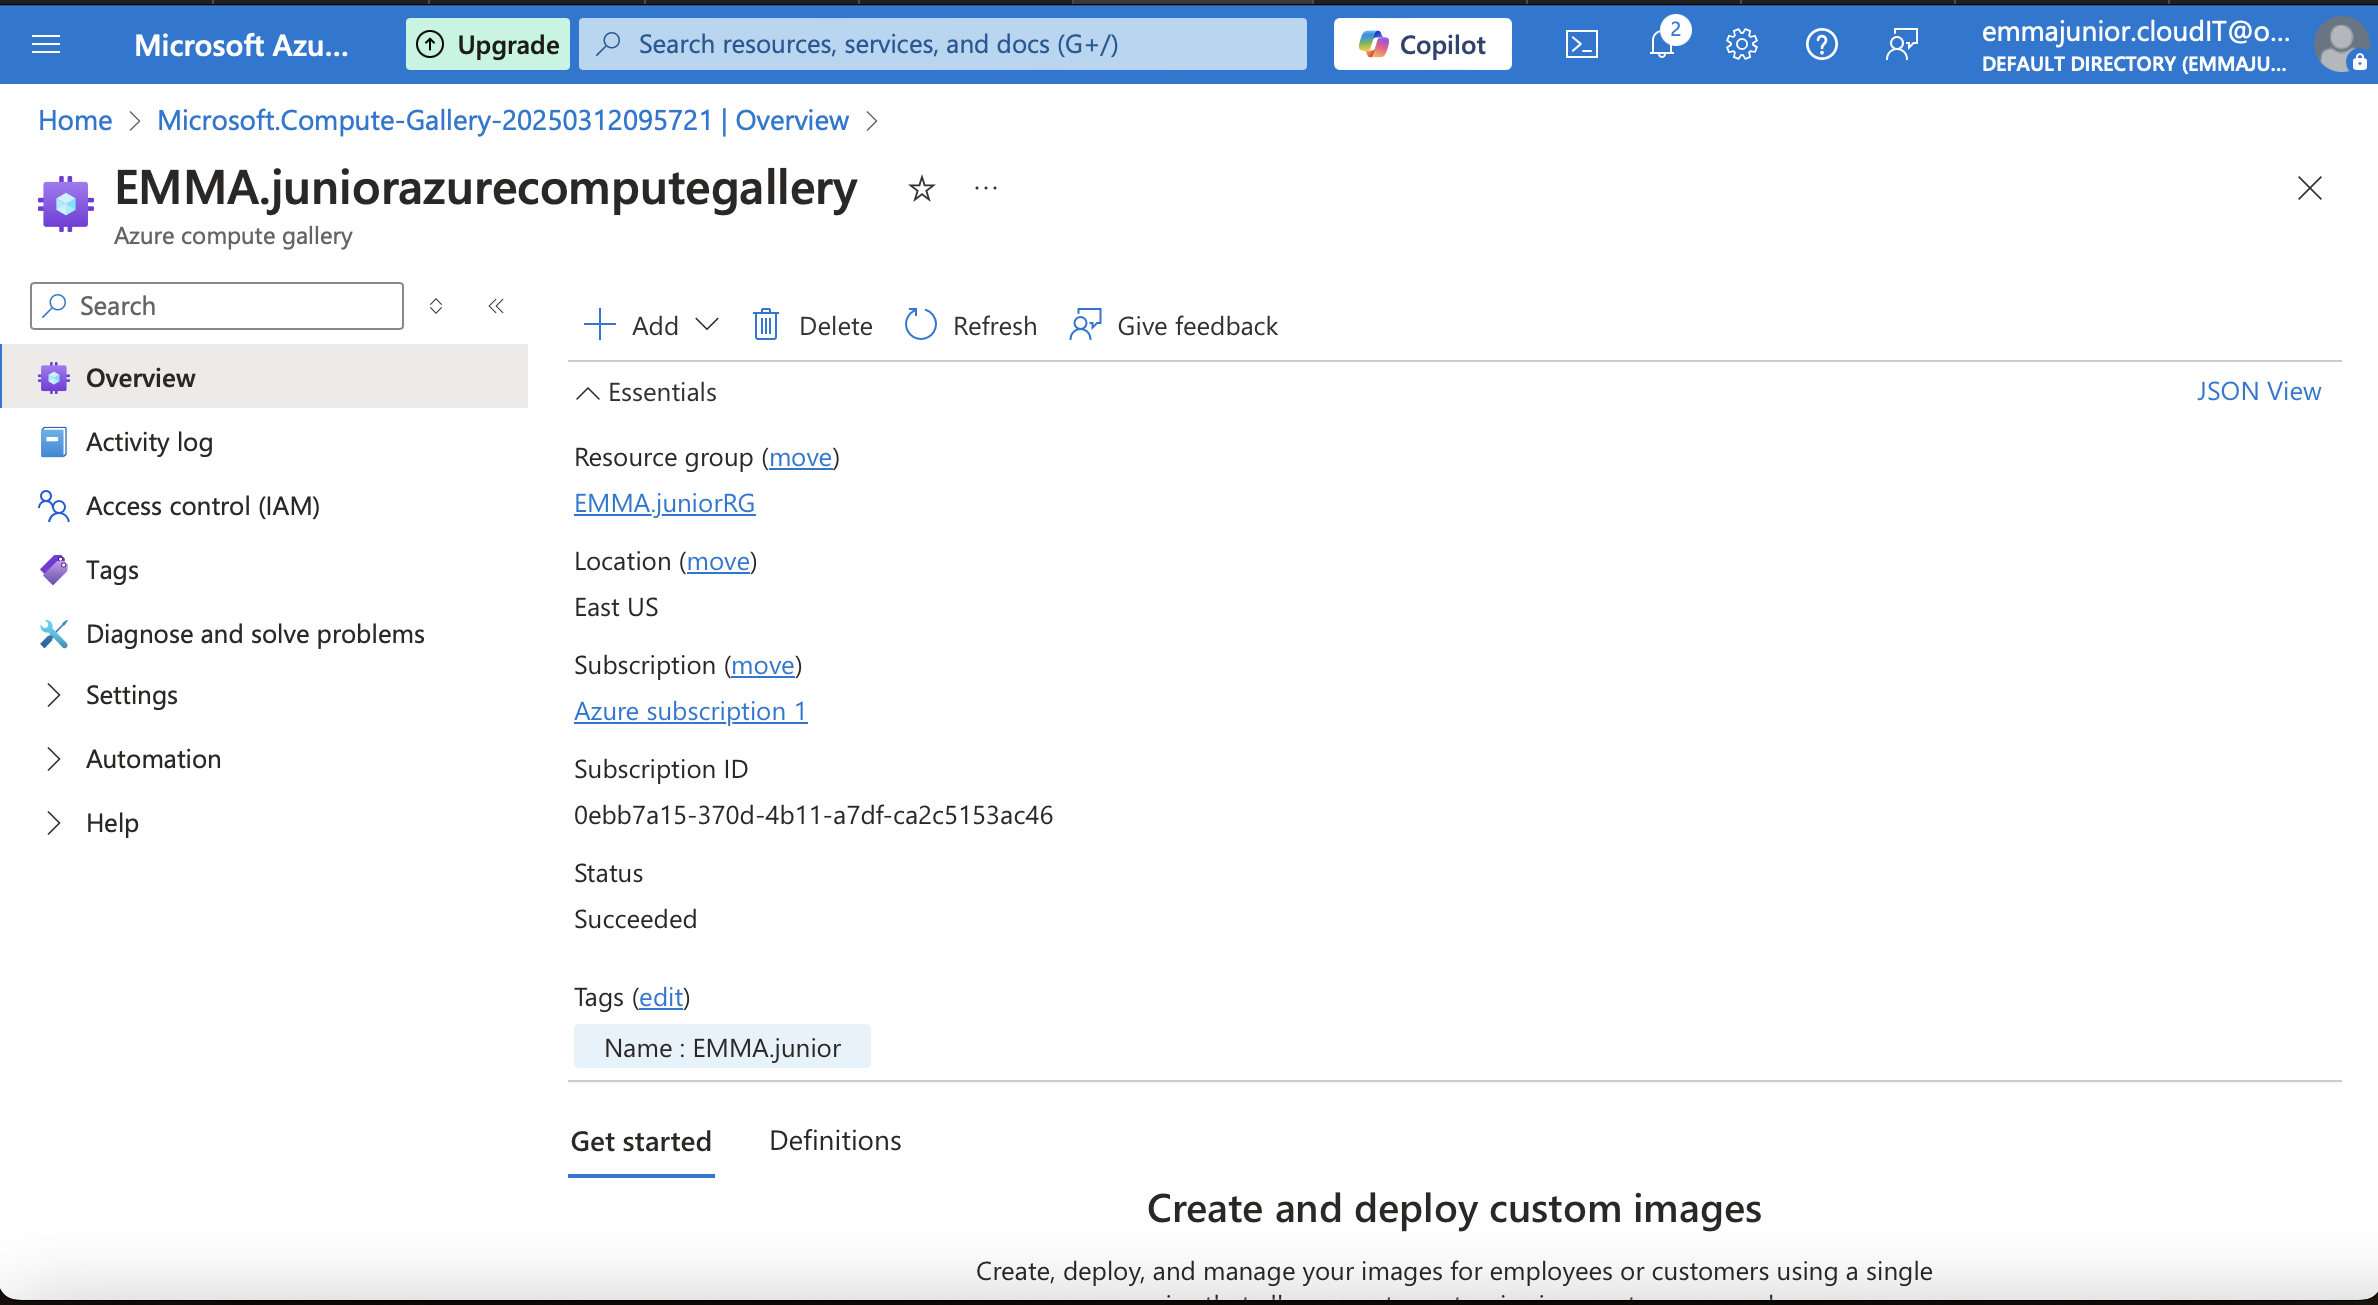
Task: Pin gallery to favorites with star
Action: pos(921,188)
